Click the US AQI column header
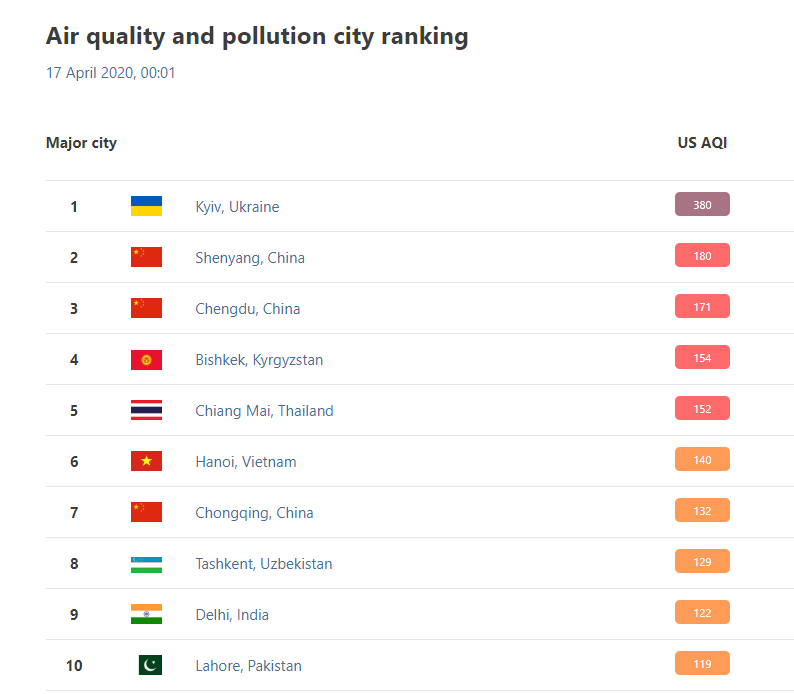This screenshot has height=694, width=794. click(x=702, y=143)
